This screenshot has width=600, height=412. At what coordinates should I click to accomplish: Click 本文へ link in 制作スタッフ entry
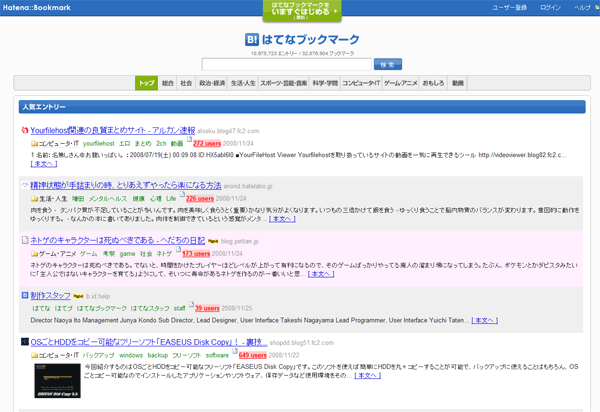click(x=484, y=321)
